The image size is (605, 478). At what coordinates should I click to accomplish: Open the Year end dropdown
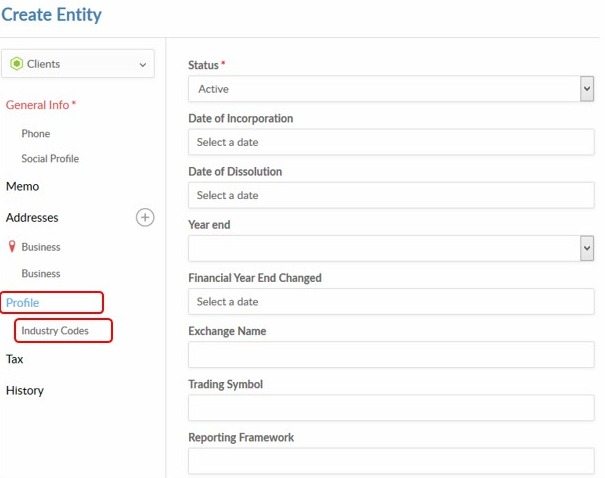[390, 248]
